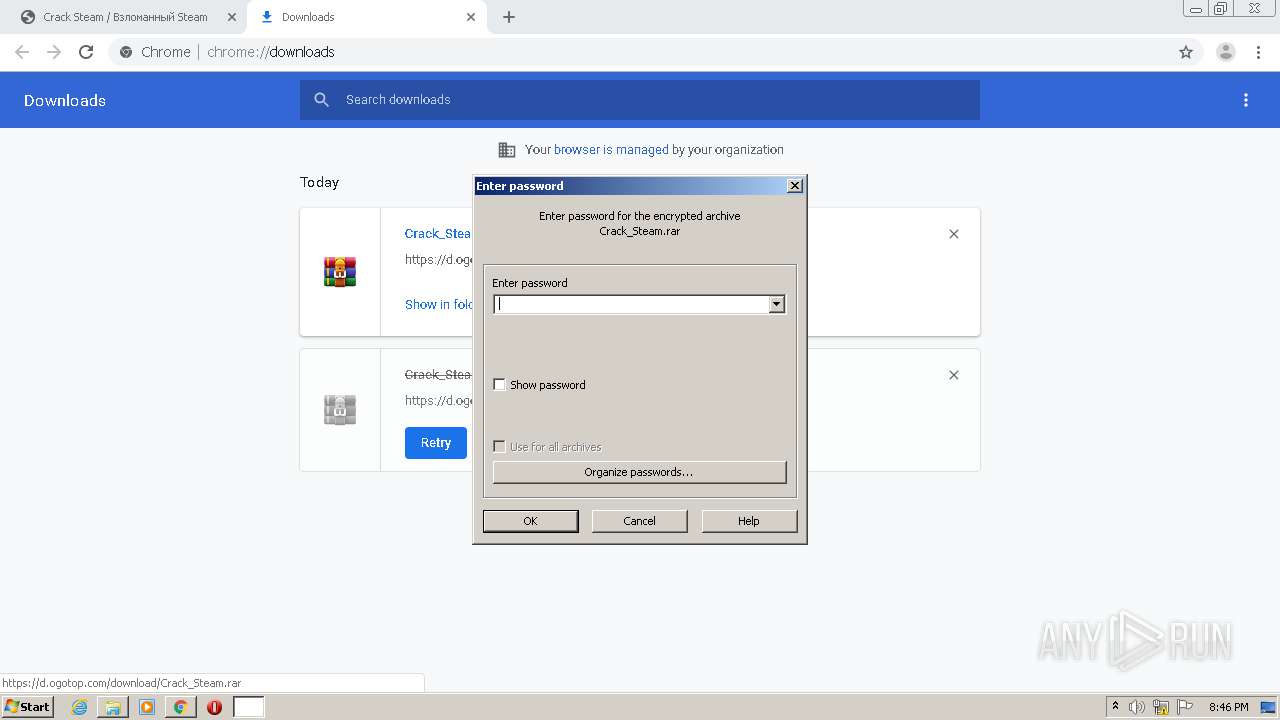Open the Action Center flag icon
Screen dimensions: 1280x720
pos(1185,707)
